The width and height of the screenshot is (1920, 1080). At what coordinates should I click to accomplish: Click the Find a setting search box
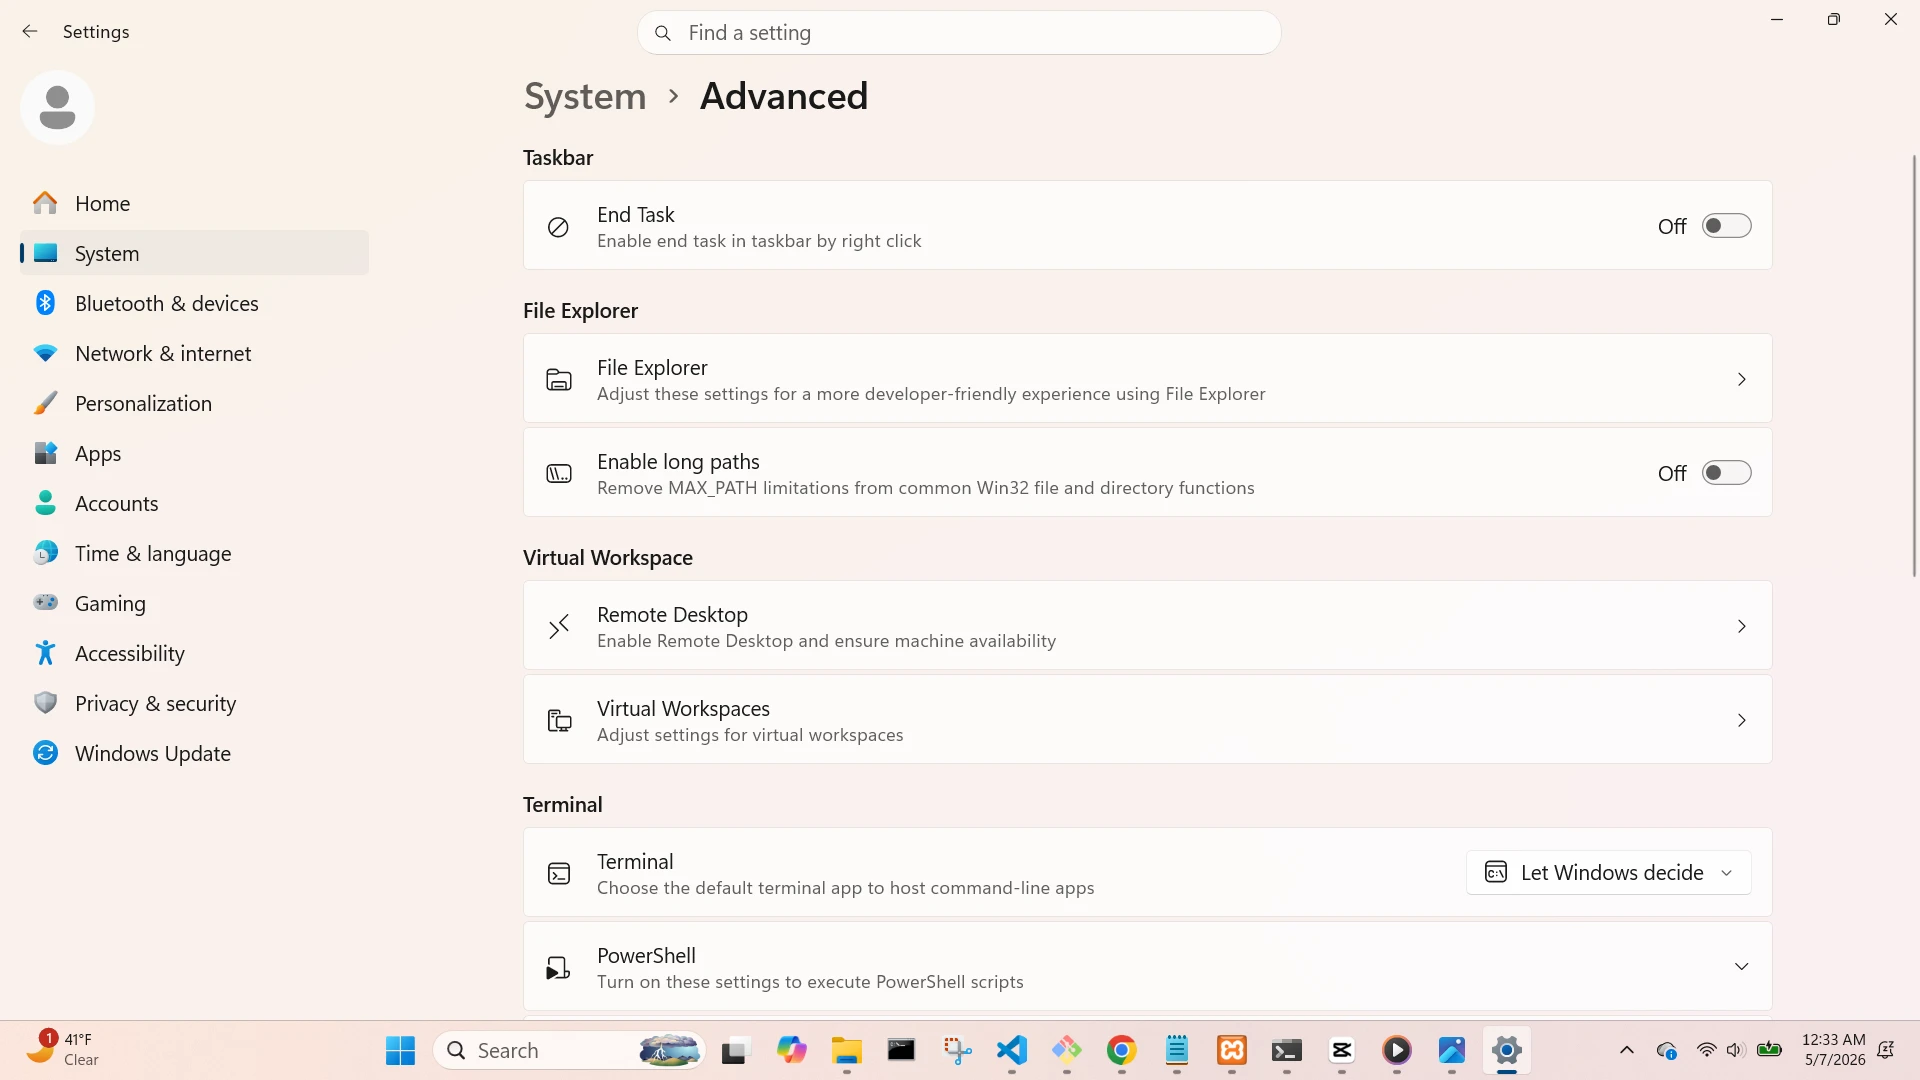pos(959,33)
